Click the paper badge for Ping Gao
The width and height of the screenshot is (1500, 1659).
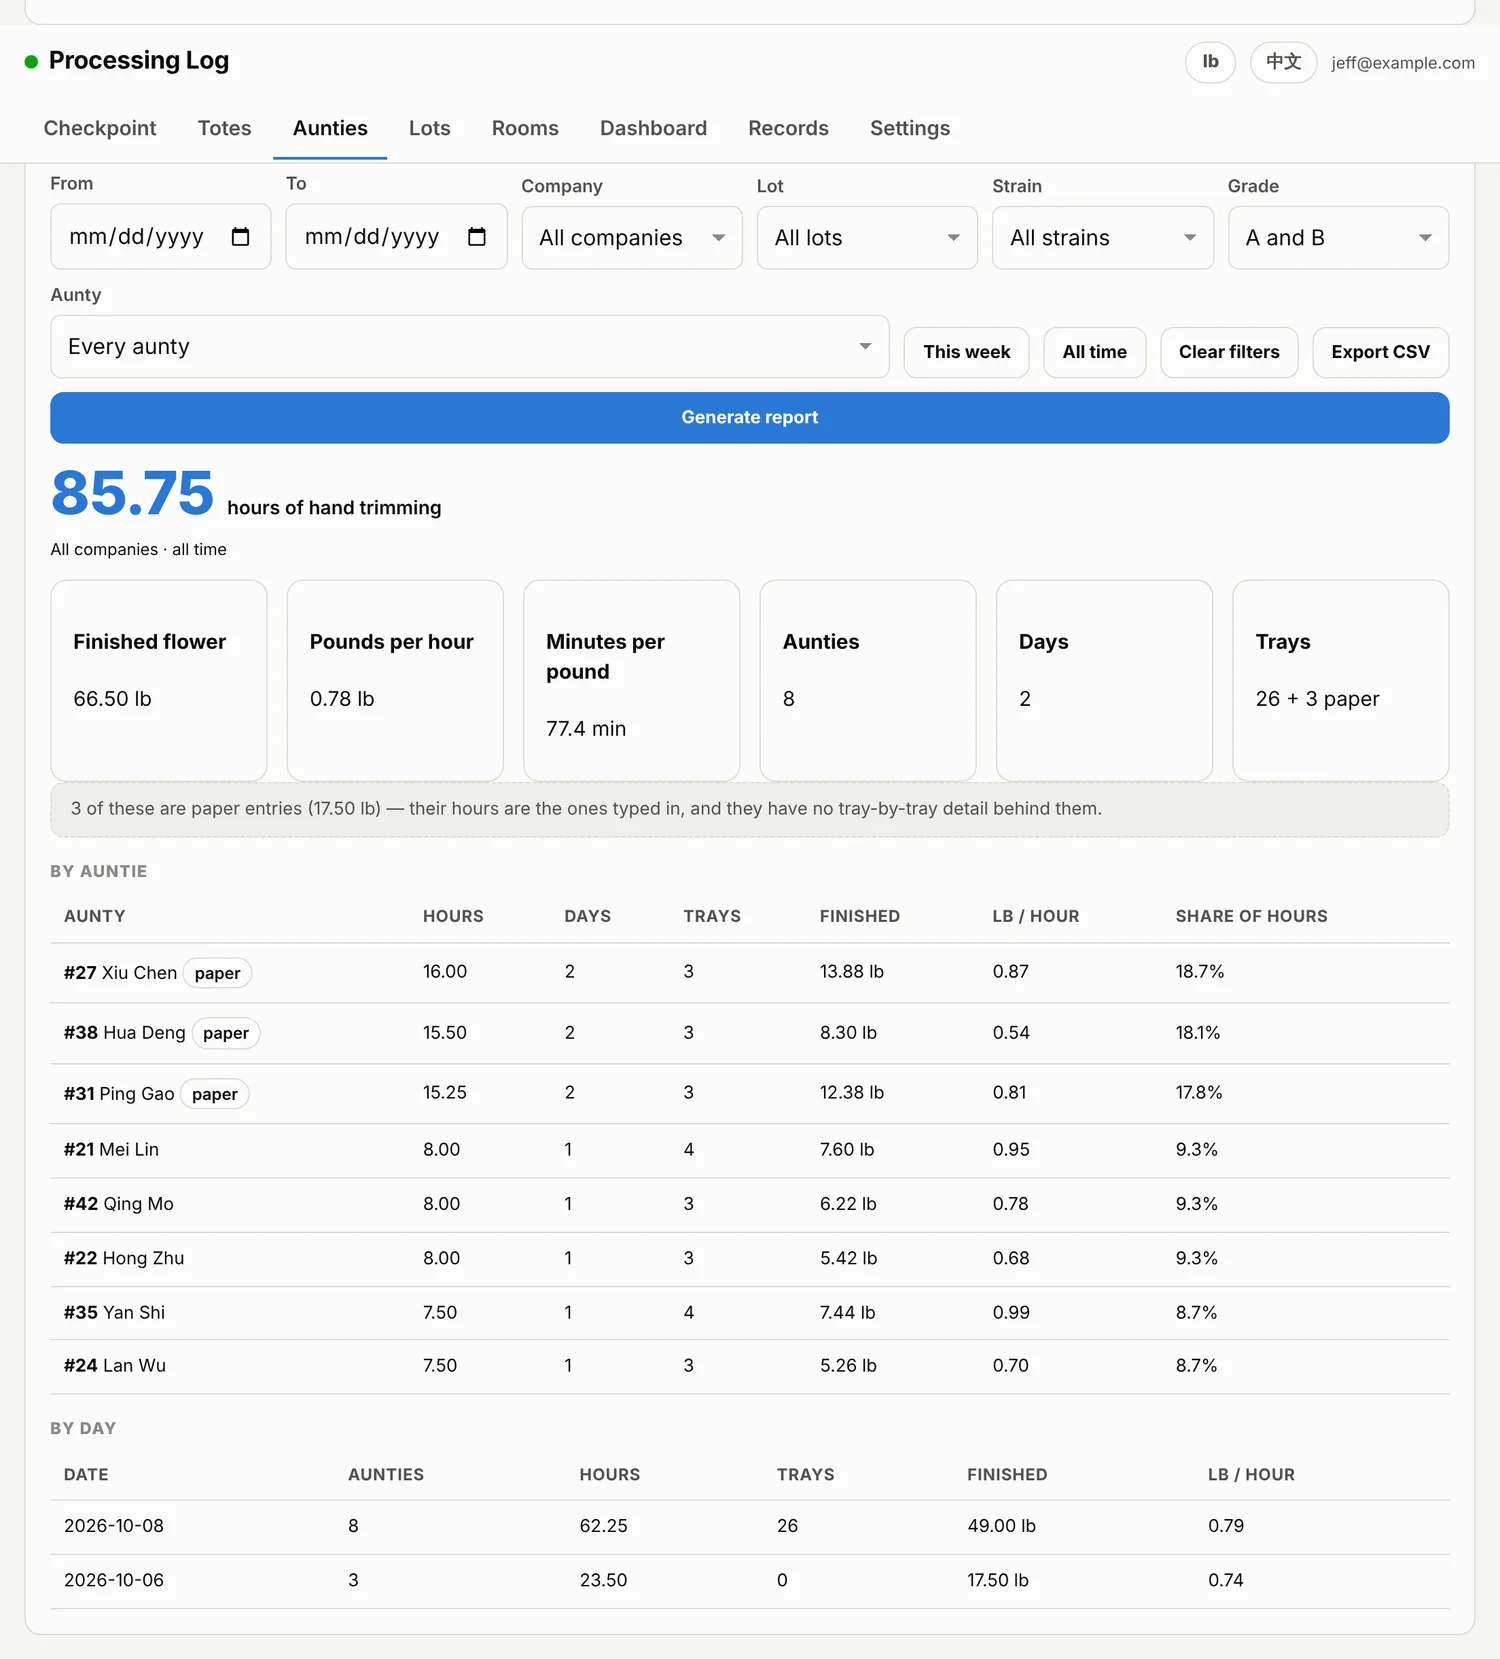[x=215, y=1094]
